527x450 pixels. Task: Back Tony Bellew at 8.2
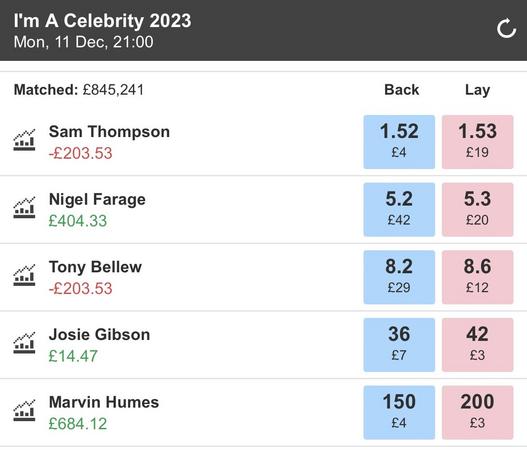coord(399,277)
